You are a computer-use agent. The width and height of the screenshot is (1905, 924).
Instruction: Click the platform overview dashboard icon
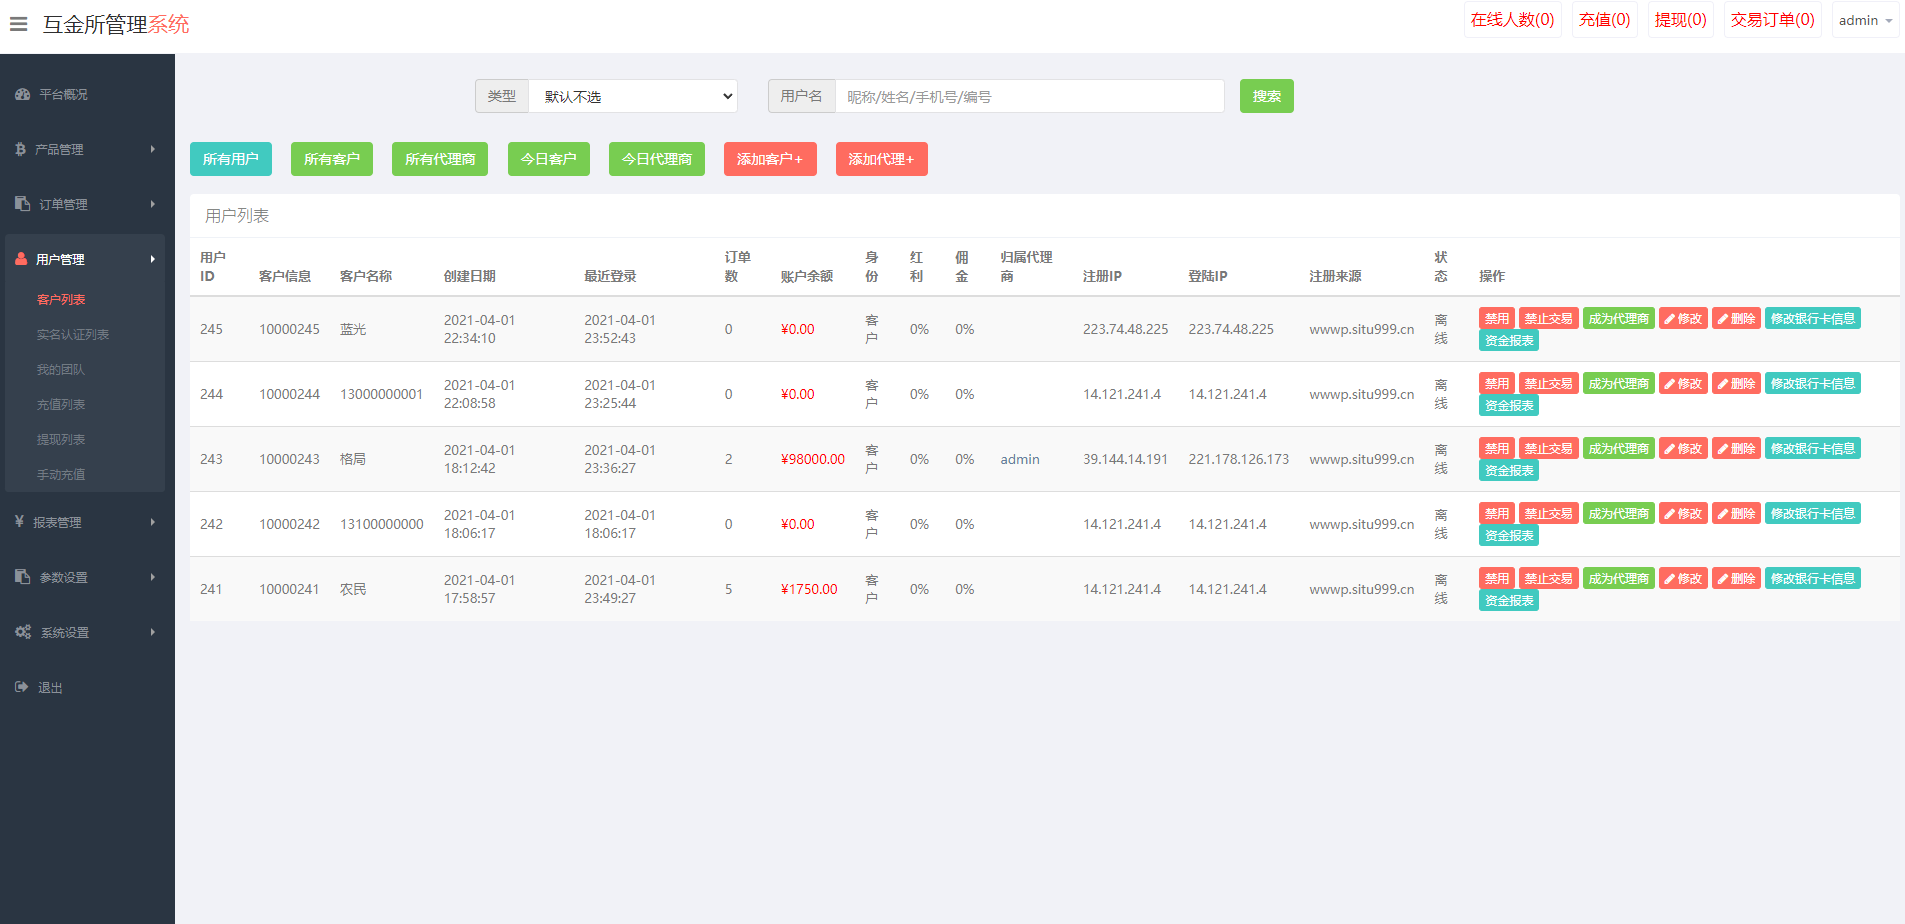coord(22,94)
